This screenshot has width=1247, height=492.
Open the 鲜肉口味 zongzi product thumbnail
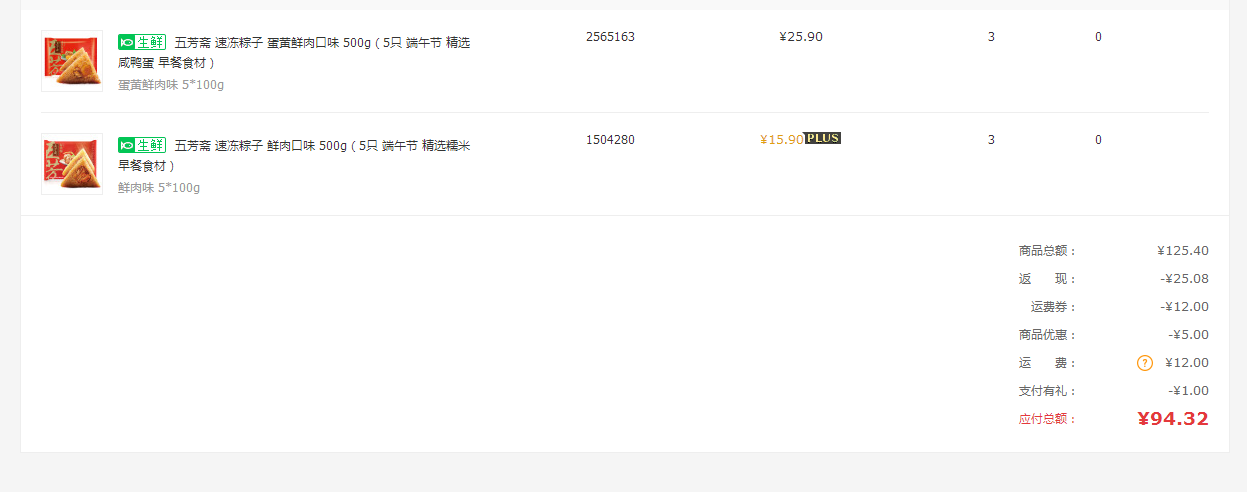72,164
